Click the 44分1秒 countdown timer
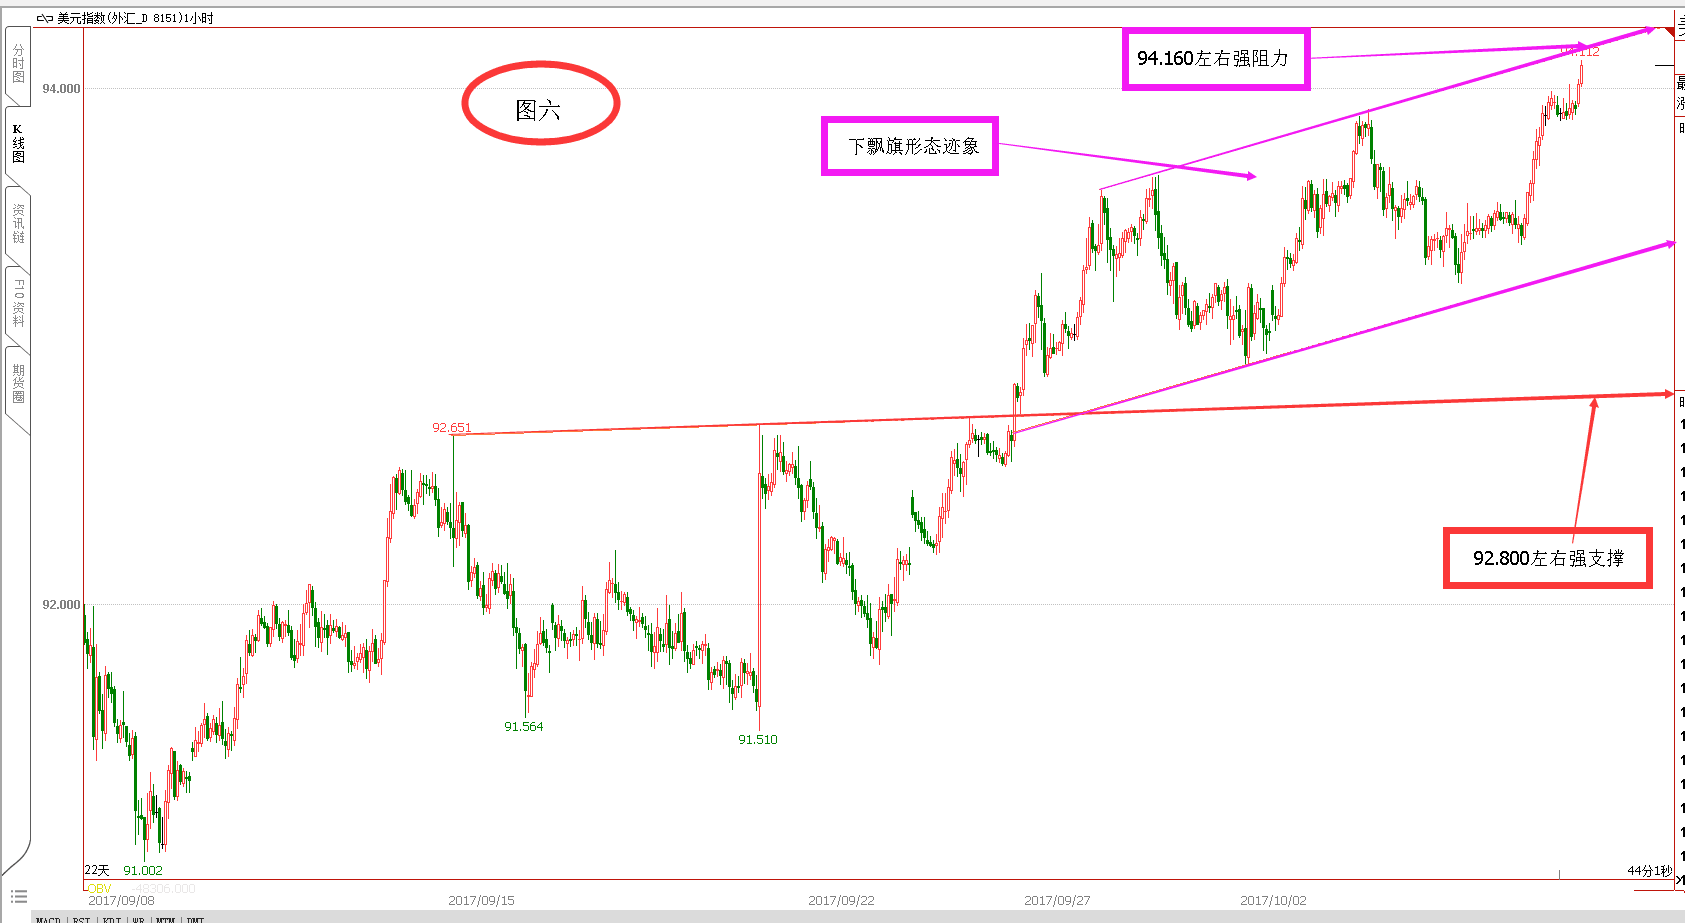The width and height of the screenshot is (1685, 923). click(1649, 870)
